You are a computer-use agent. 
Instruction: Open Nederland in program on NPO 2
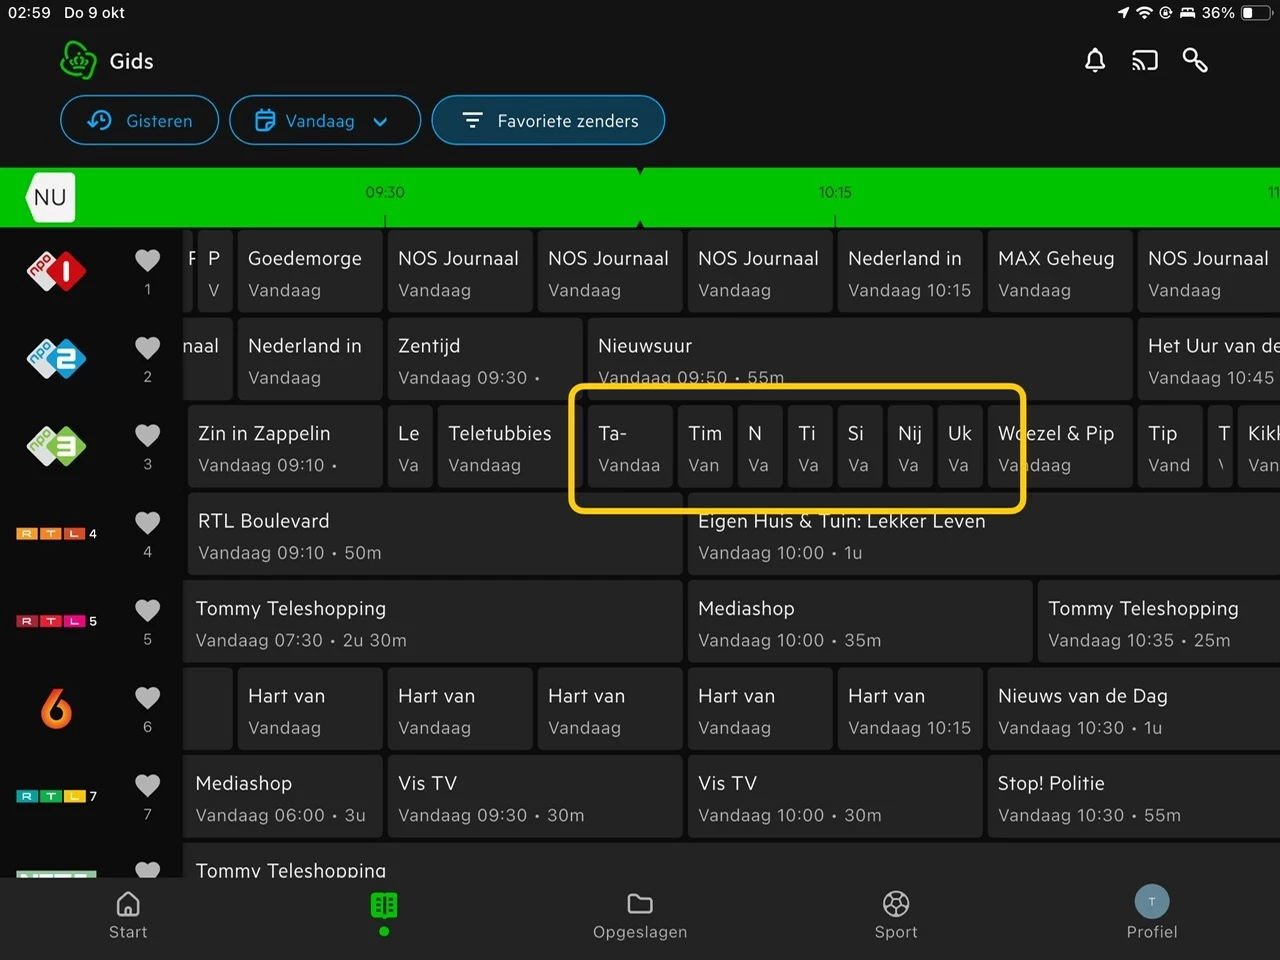310,359
